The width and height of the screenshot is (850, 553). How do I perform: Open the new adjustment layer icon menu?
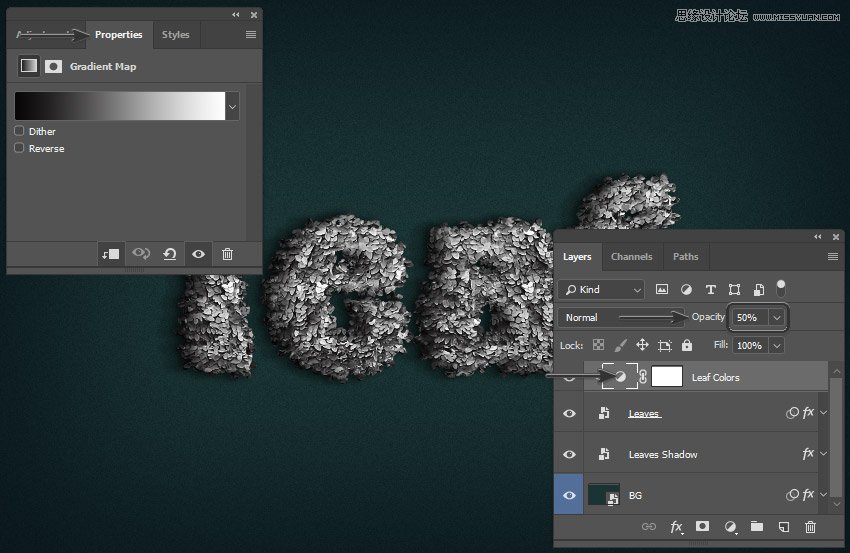730,526
